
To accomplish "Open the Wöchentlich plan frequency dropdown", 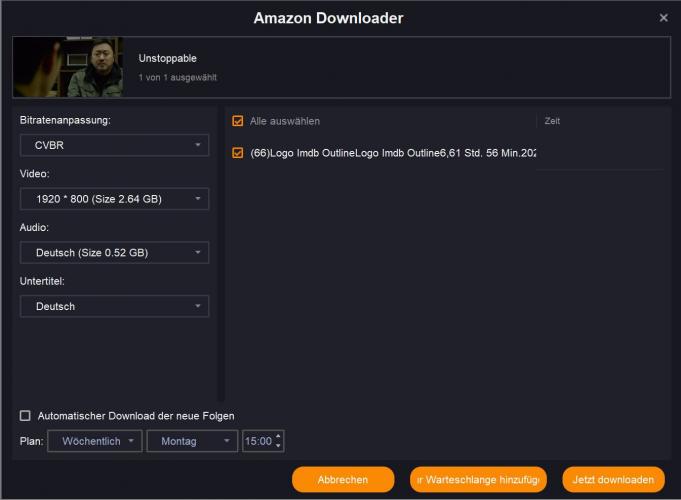I will coord(95,441).
